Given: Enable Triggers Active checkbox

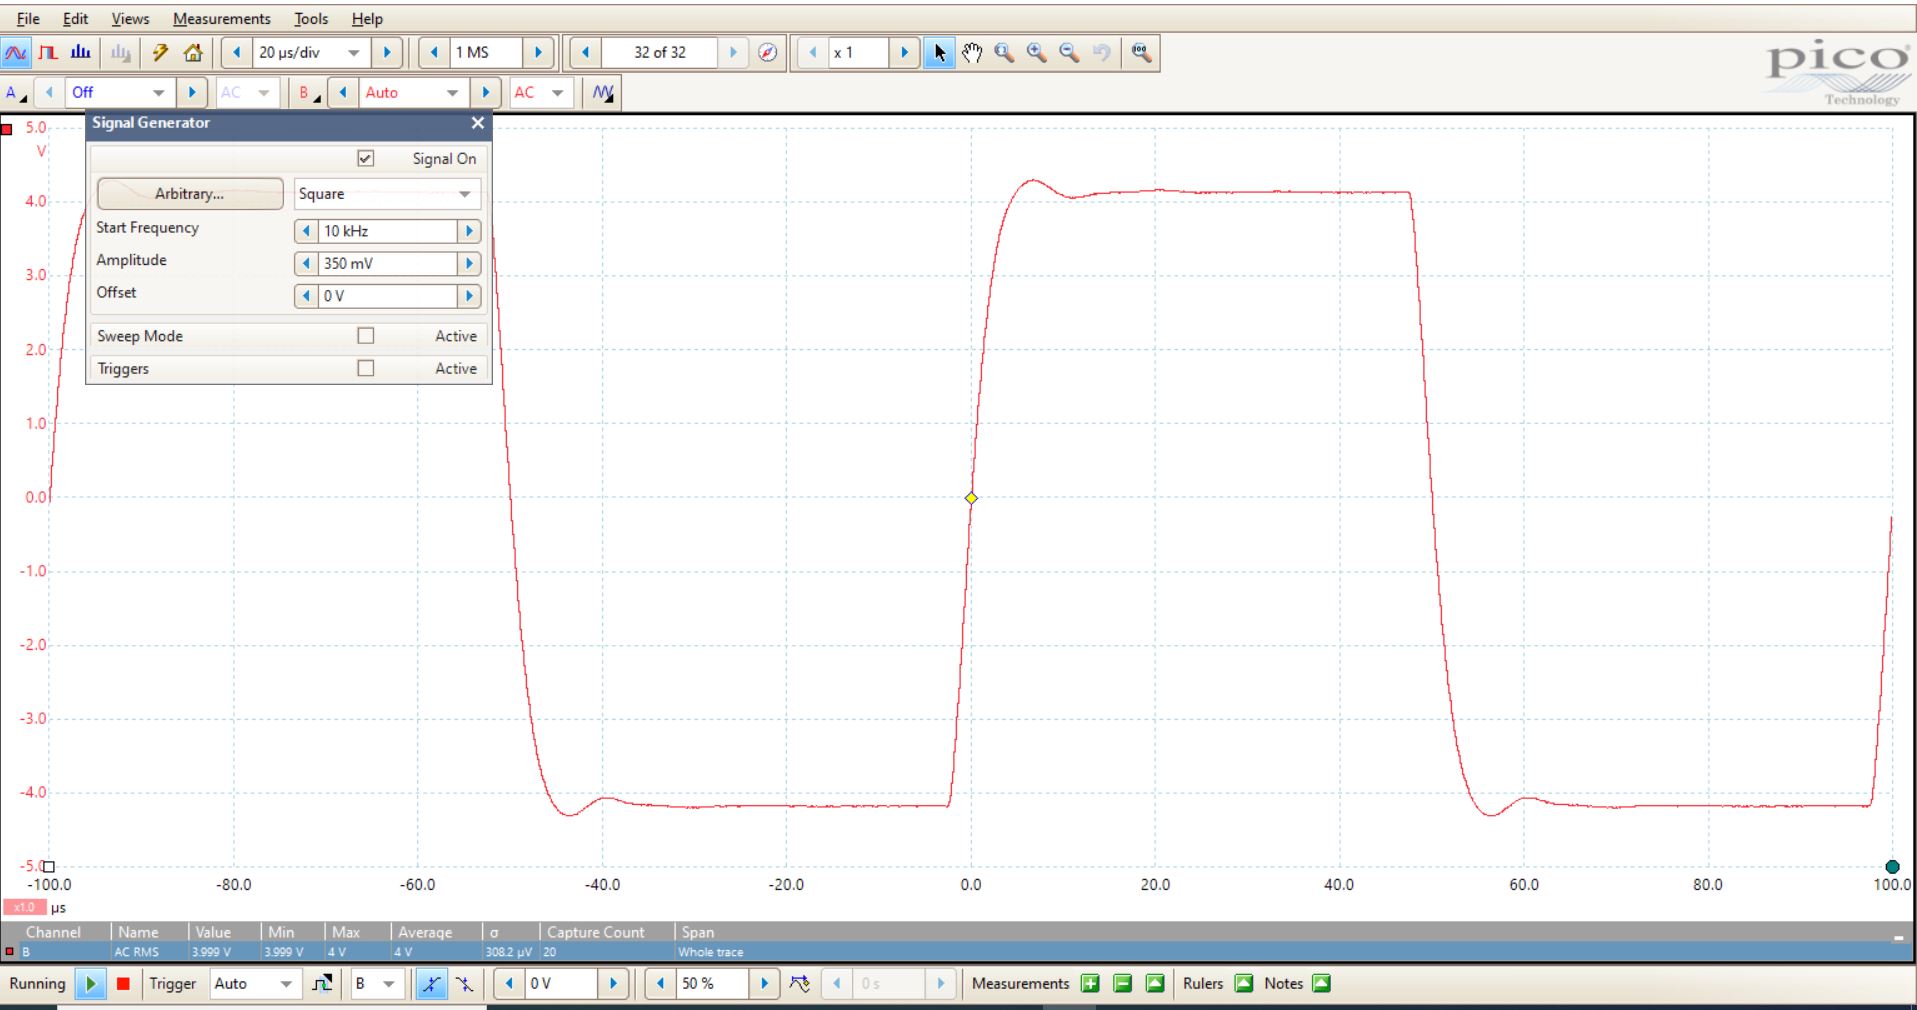Looking at the screenshot, I should [366, 368].
